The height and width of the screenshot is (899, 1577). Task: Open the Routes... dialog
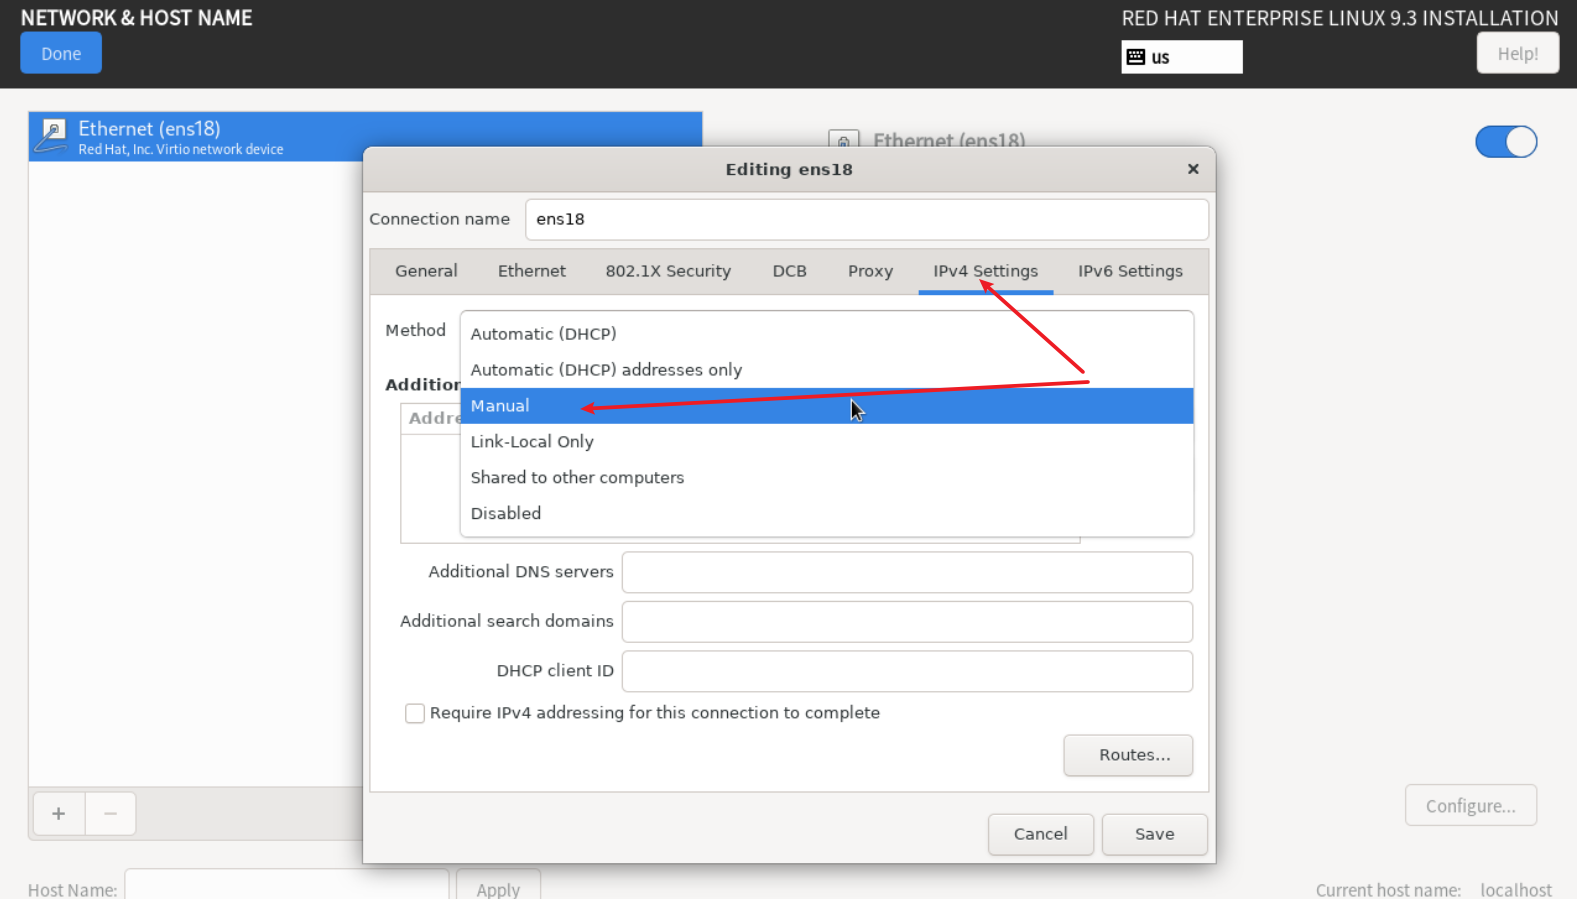pyautogui.click(x=1127, y=755)
